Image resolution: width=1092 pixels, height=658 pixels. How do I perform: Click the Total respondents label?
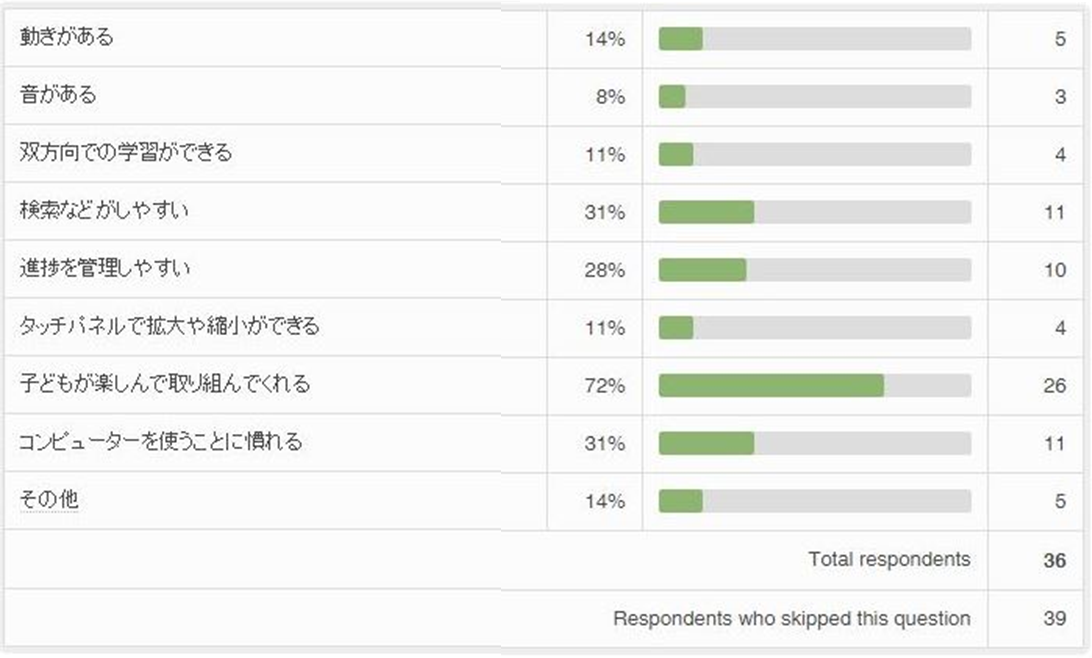coord(889,560)
